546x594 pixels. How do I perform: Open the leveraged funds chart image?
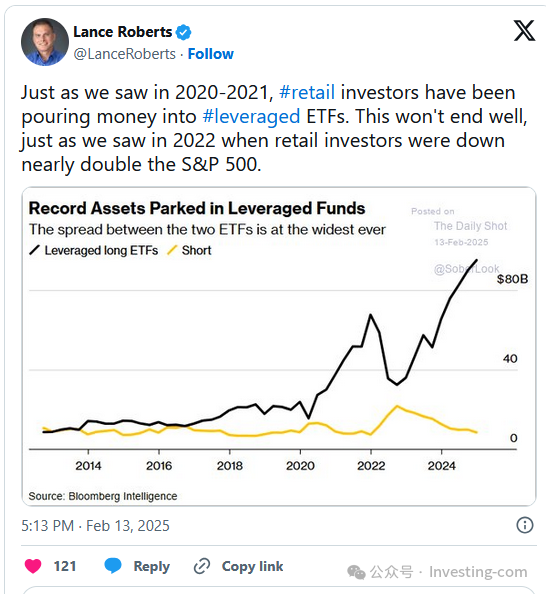[x=279, y=346]
